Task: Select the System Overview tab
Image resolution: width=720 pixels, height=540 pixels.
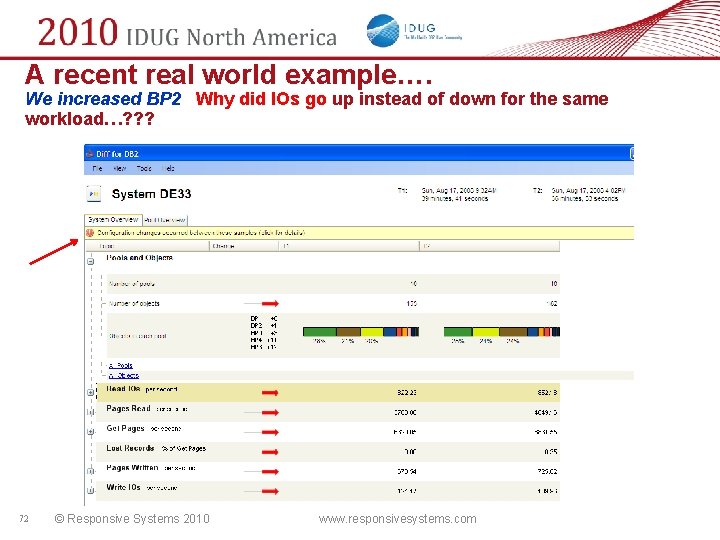Action: coord(113,220)
